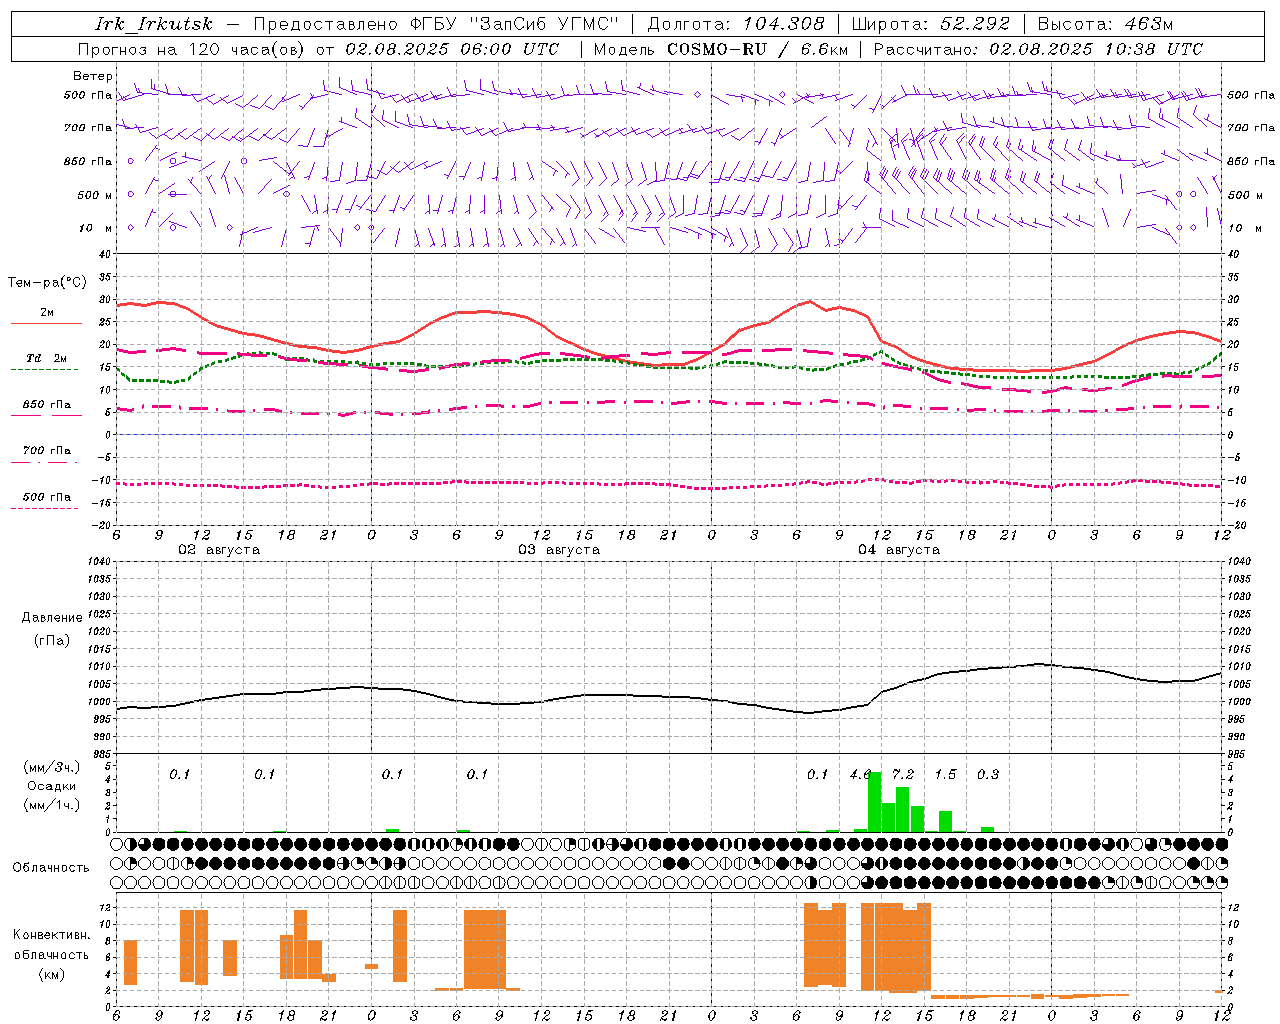The height and width of the screenshot is (1024, 1280).
Task: Click the dashed line sample under temperature-legend 700 гПа
Action: 45,463
